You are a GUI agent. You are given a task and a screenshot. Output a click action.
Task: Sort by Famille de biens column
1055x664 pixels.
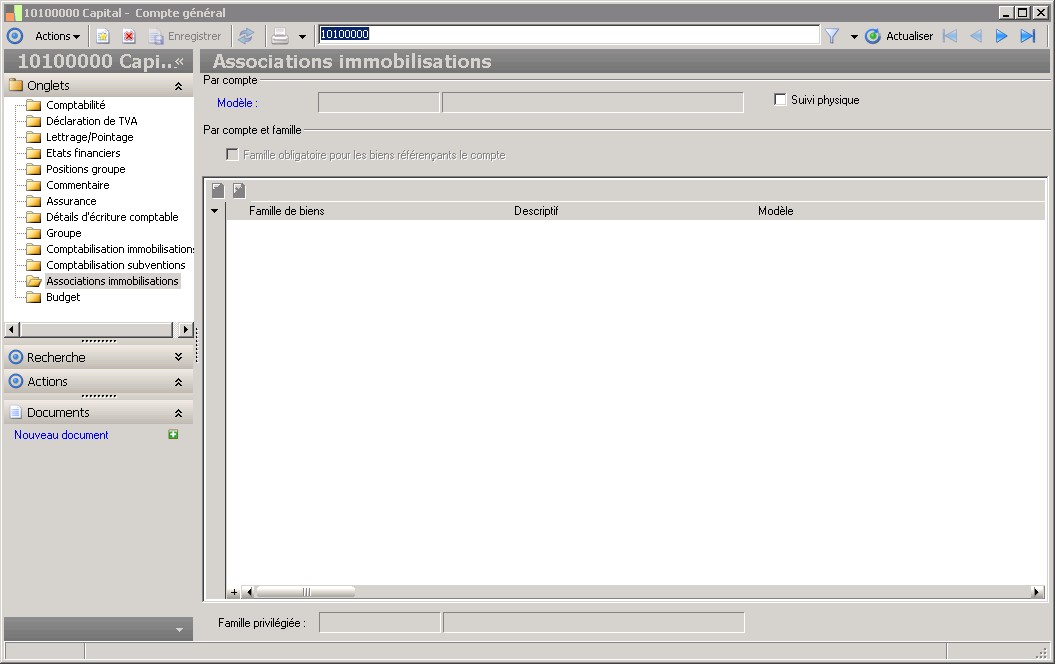pos(287,211)
